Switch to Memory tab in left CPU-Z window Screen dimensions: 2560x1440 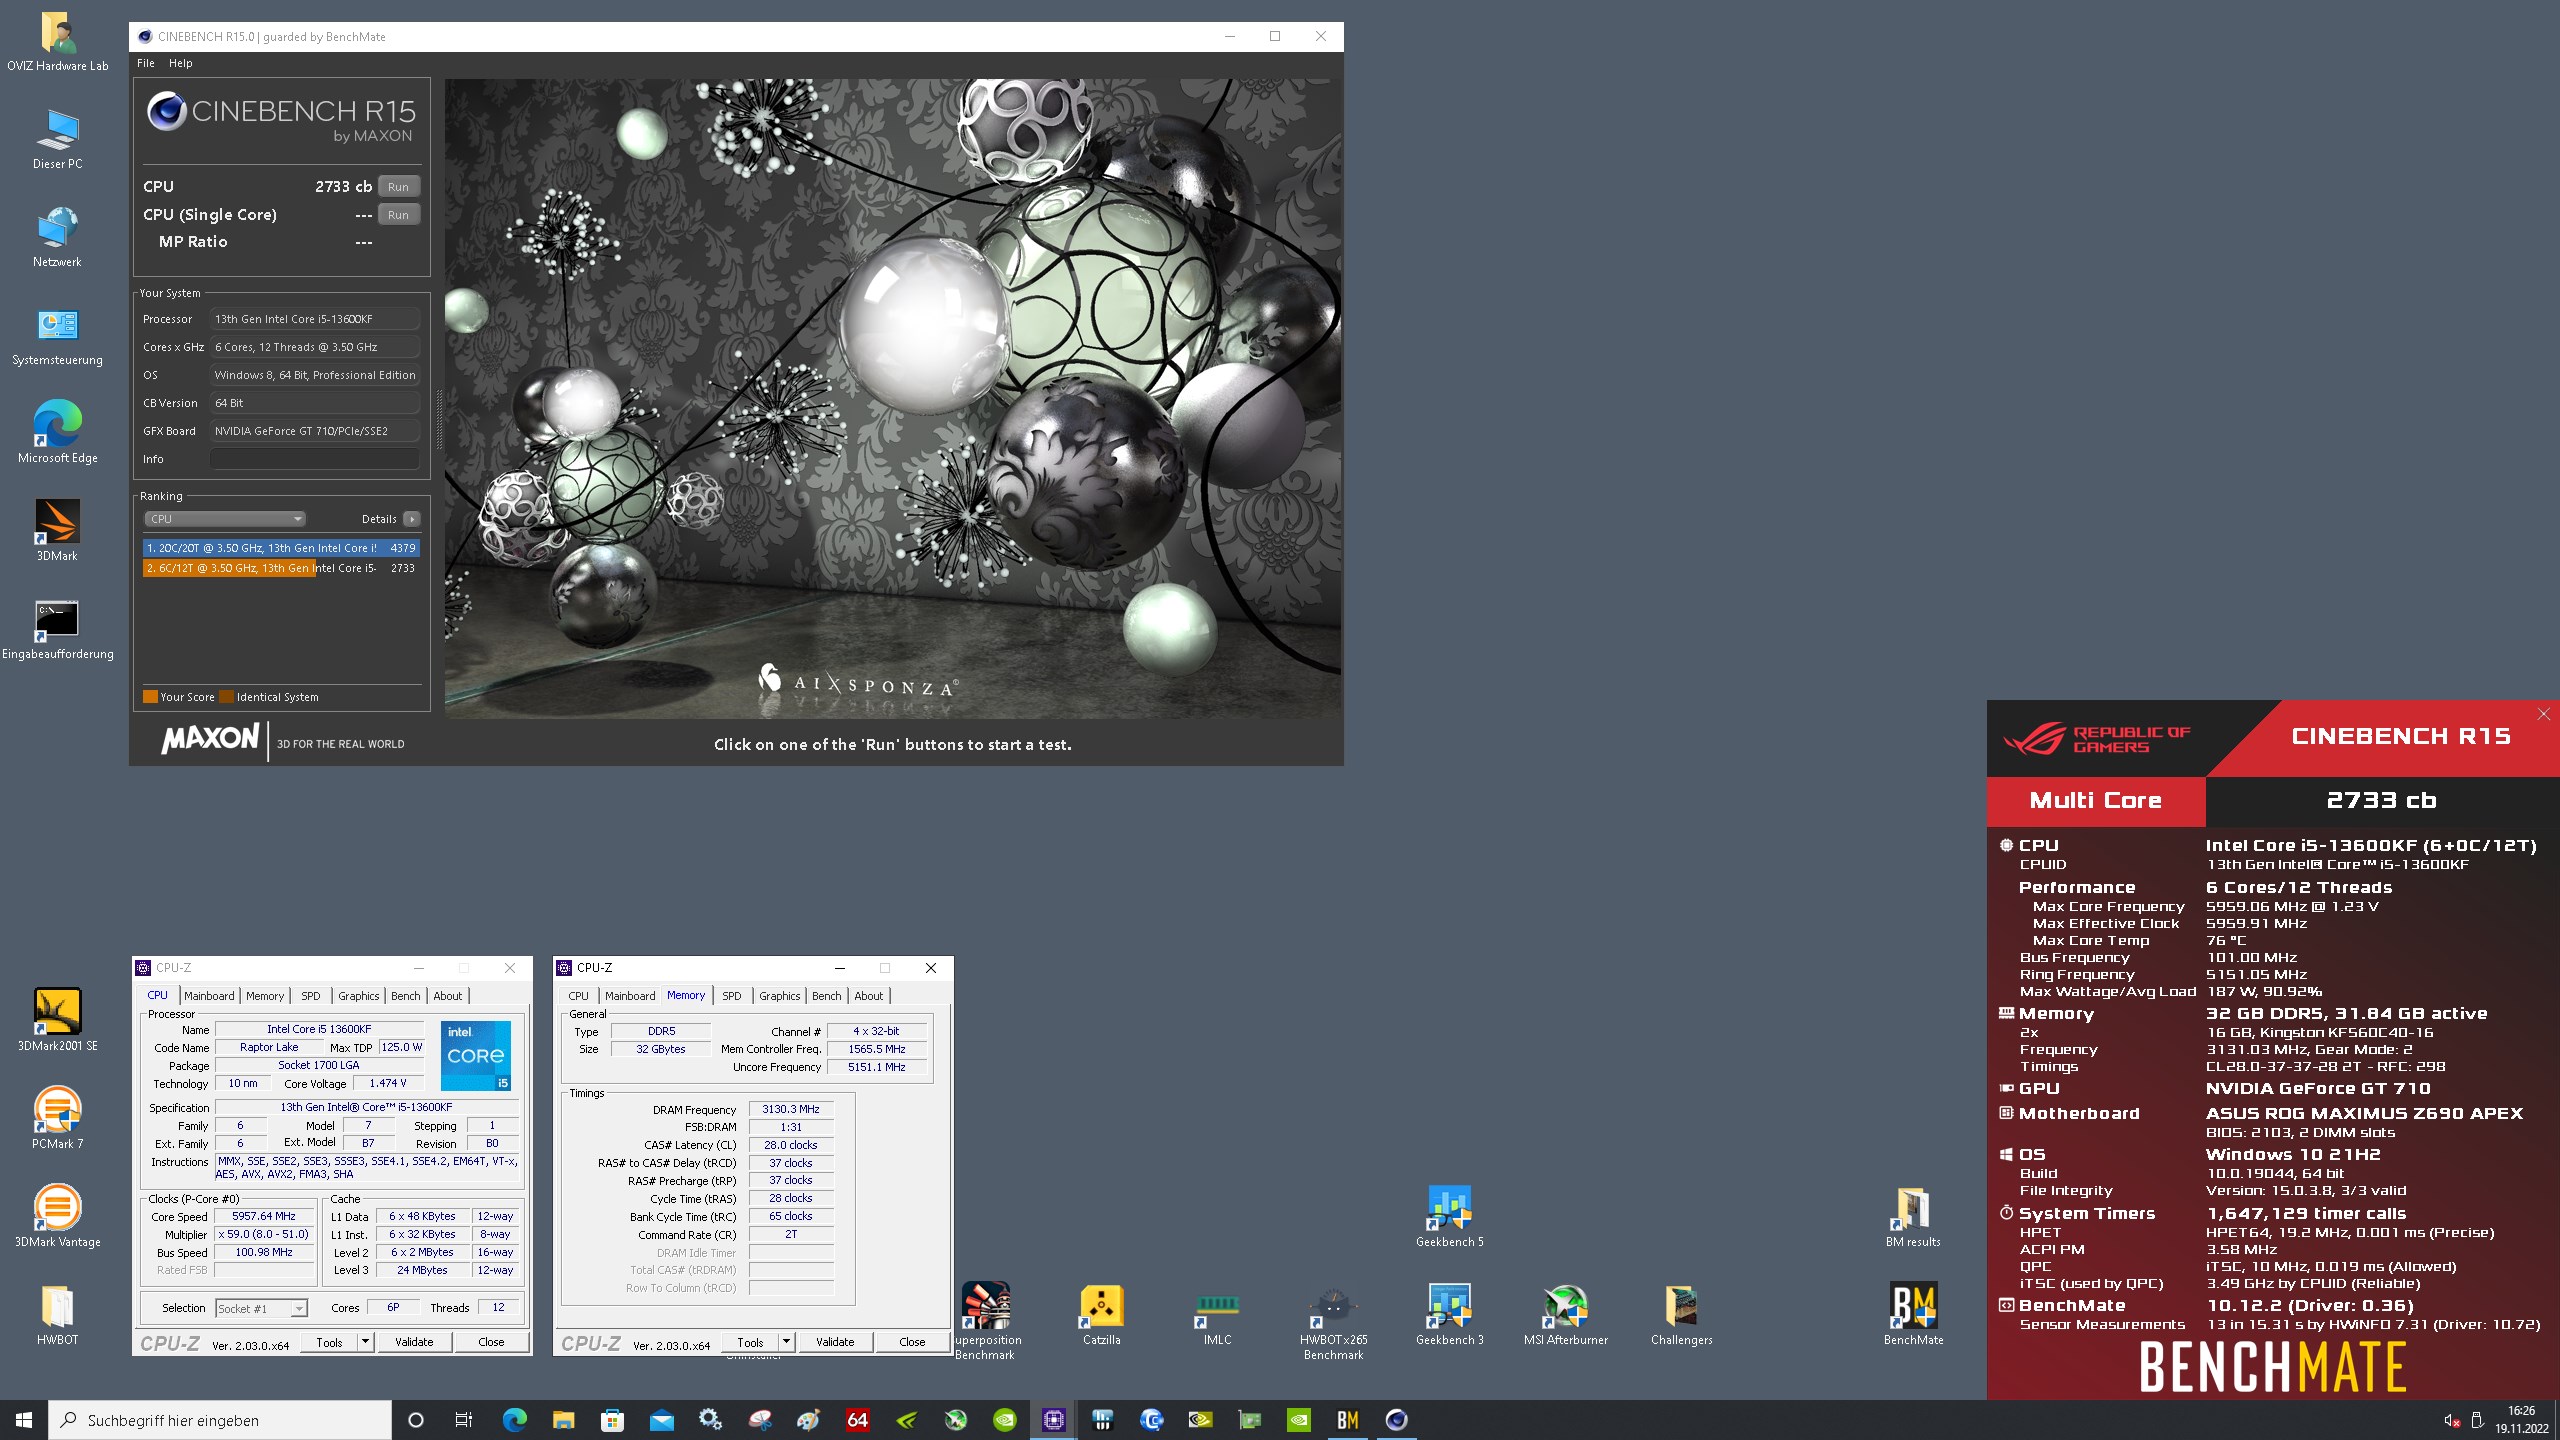[265, 996]
